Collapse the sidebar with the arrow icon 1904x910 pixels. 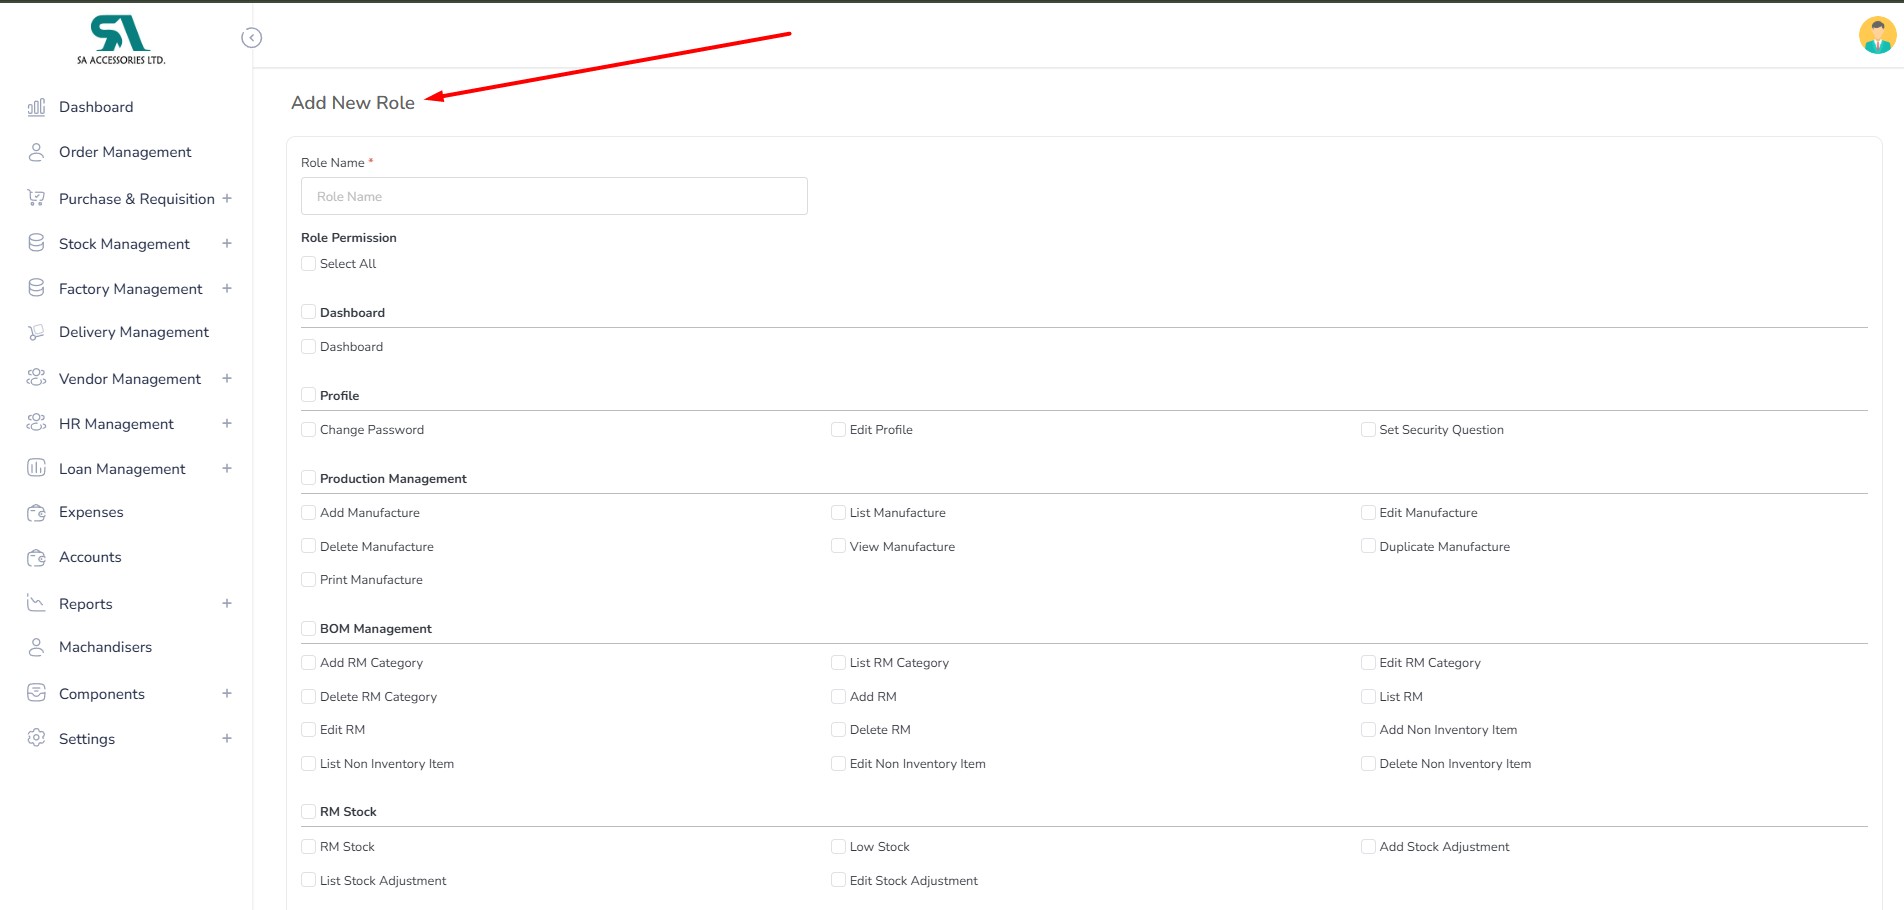tap(252, 38)
